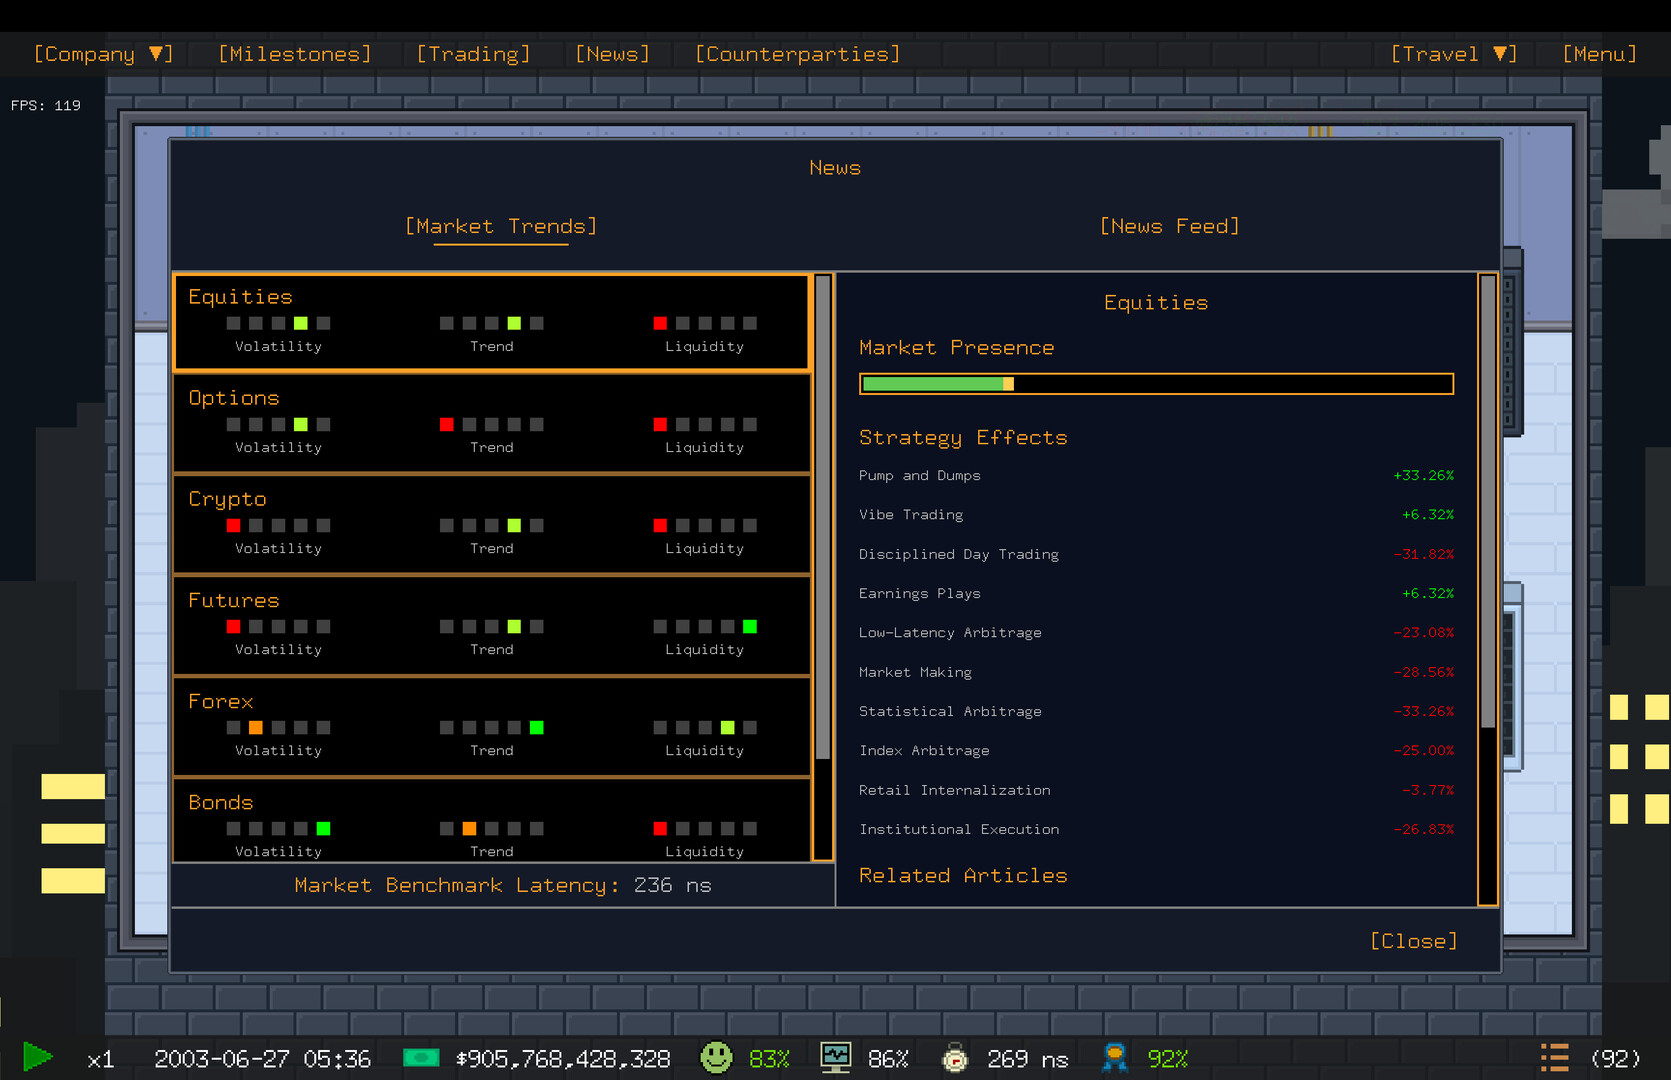This screenshot has width=1671, height=1080.
Task: Click the smiley morale icon at 83%
Action: click(x=716, y=1056)
